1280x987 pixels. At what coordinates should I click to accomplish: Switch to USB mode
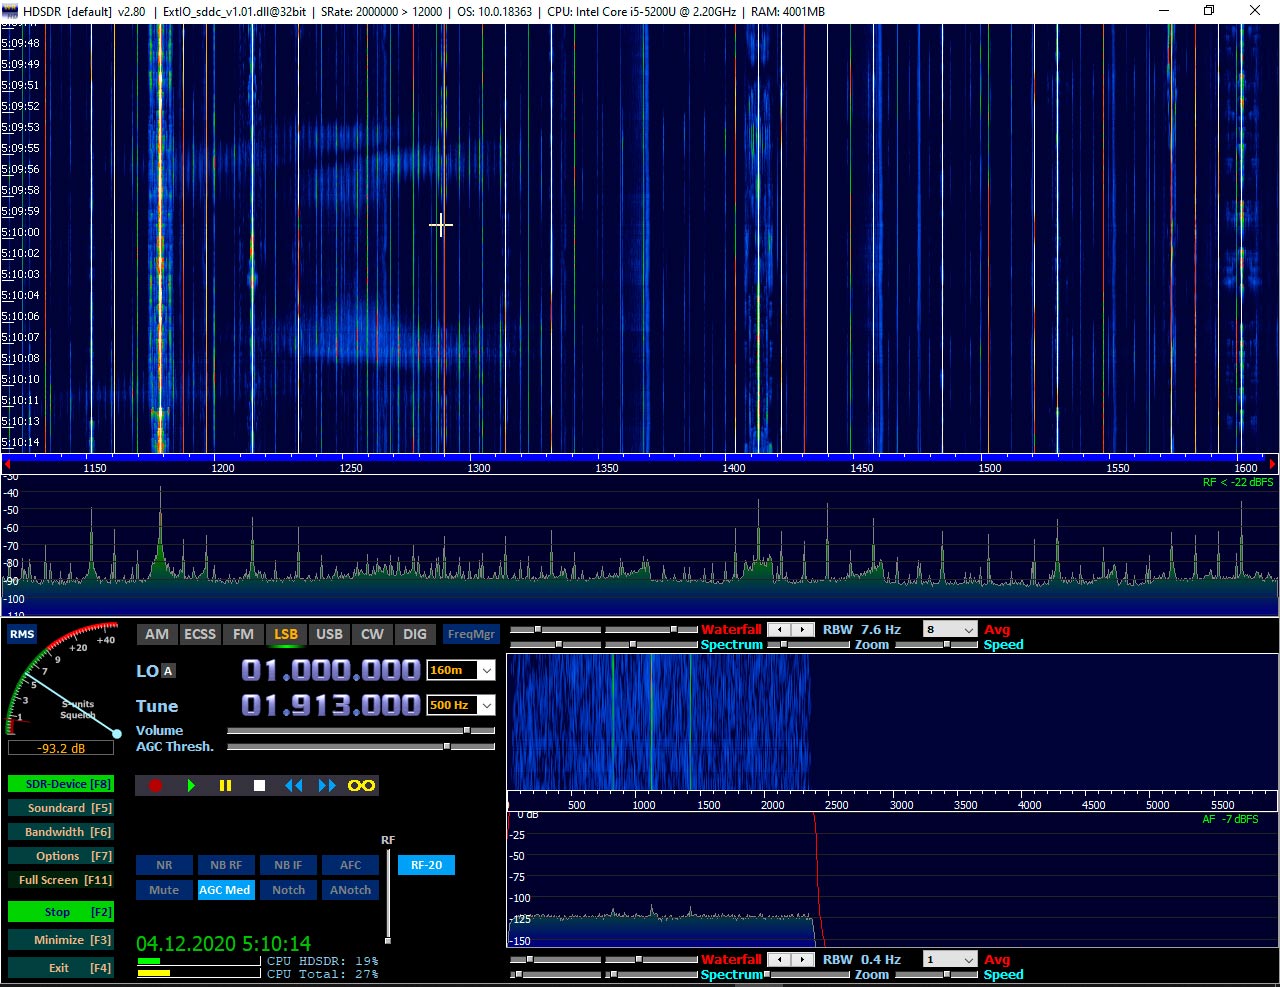(x=329, y=634)
